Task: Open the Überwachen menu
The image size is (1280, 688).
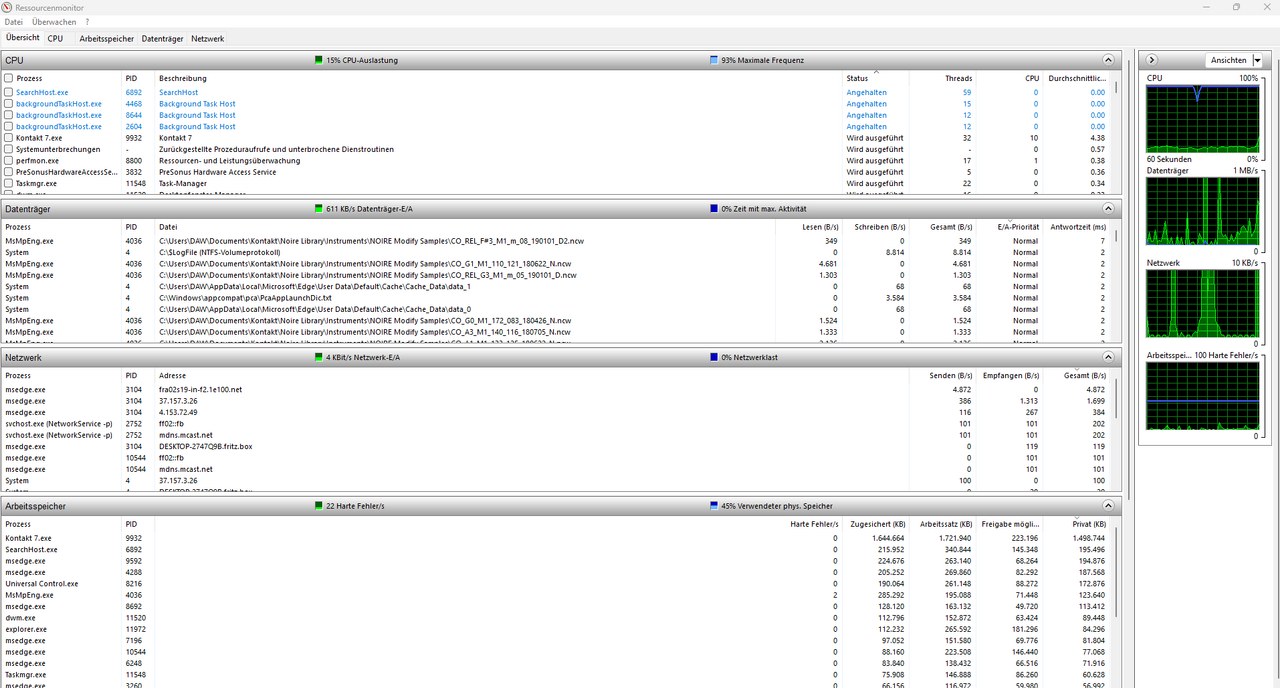Action: [54, 21]
